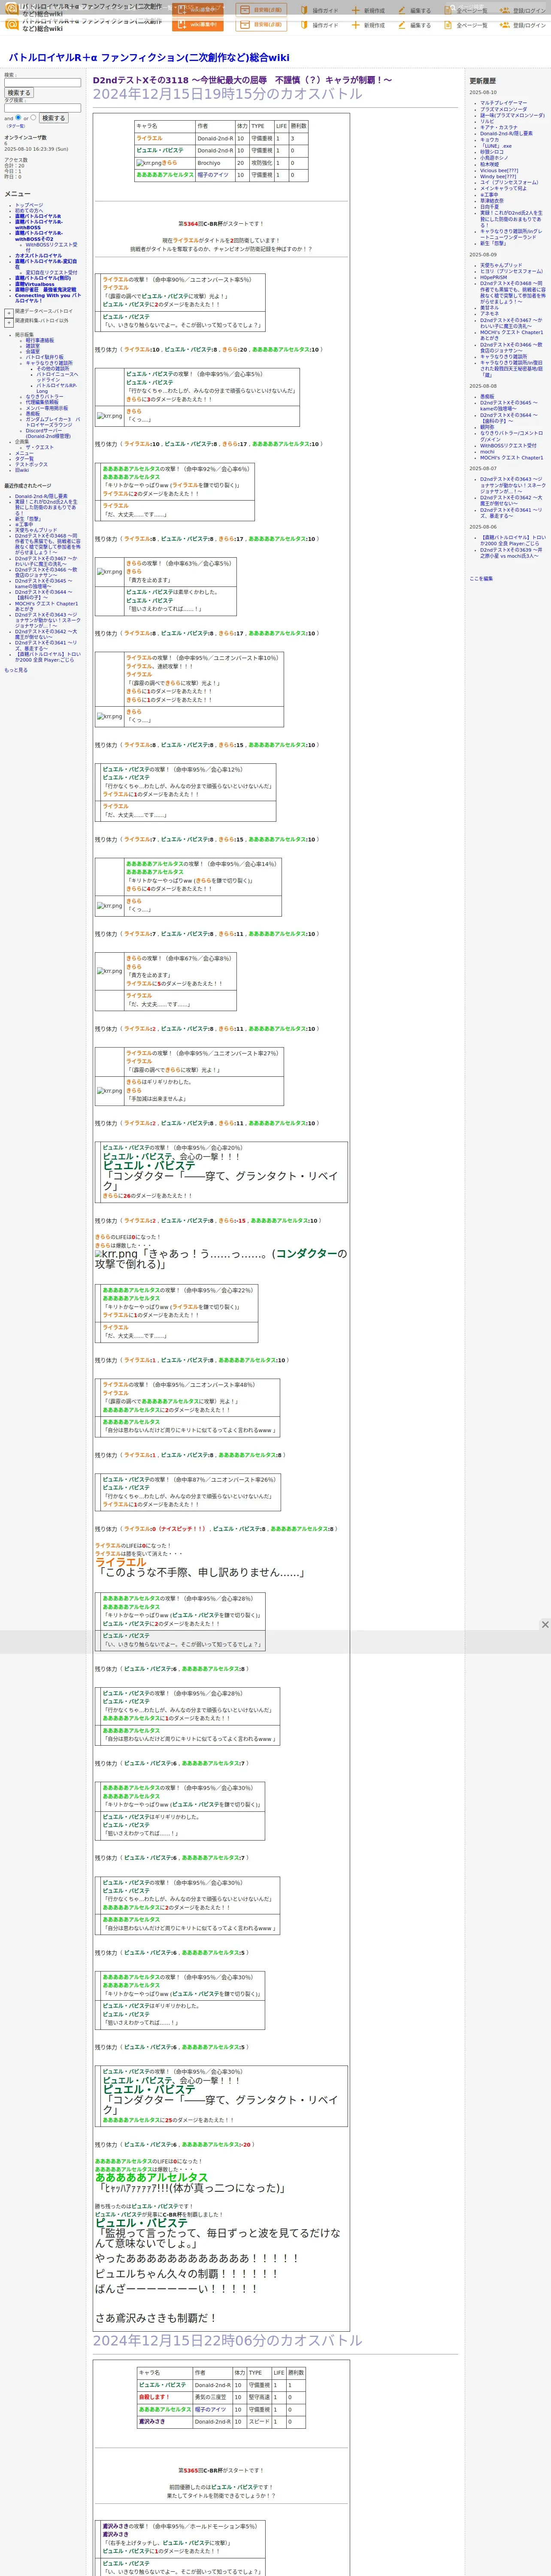This screenshot has height=2576, width=551.
Task: Open アネモネ history link
Action: 489,314
